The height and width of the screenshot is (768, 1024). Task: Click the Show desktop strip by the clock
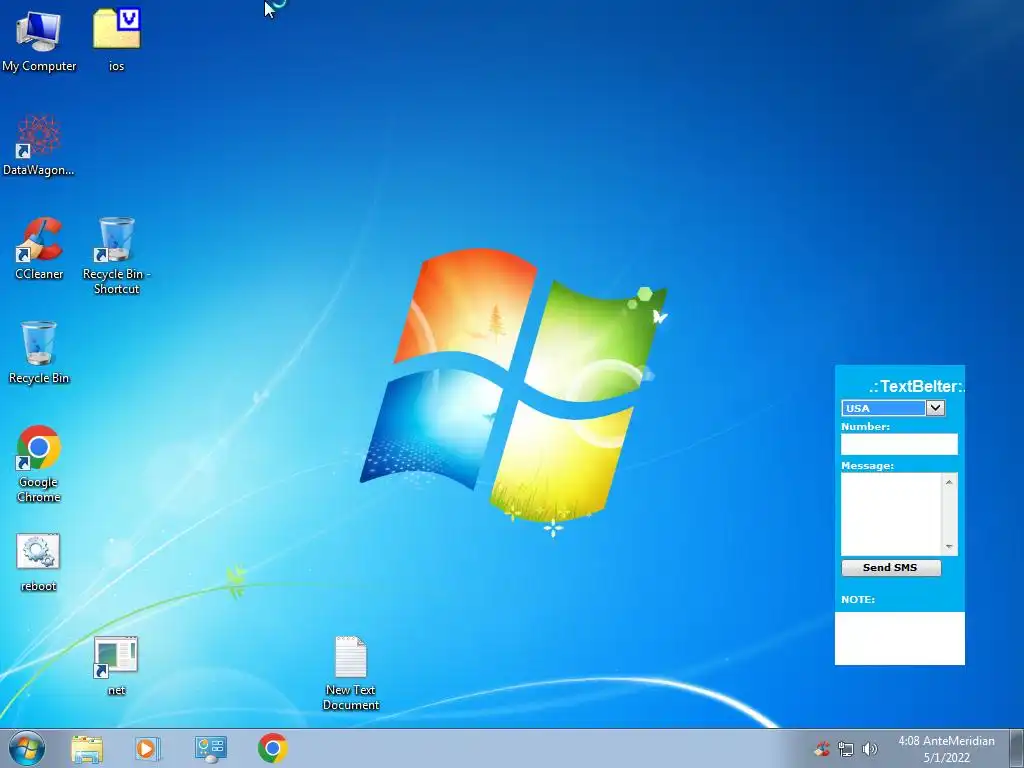(x=1017, y=748)
